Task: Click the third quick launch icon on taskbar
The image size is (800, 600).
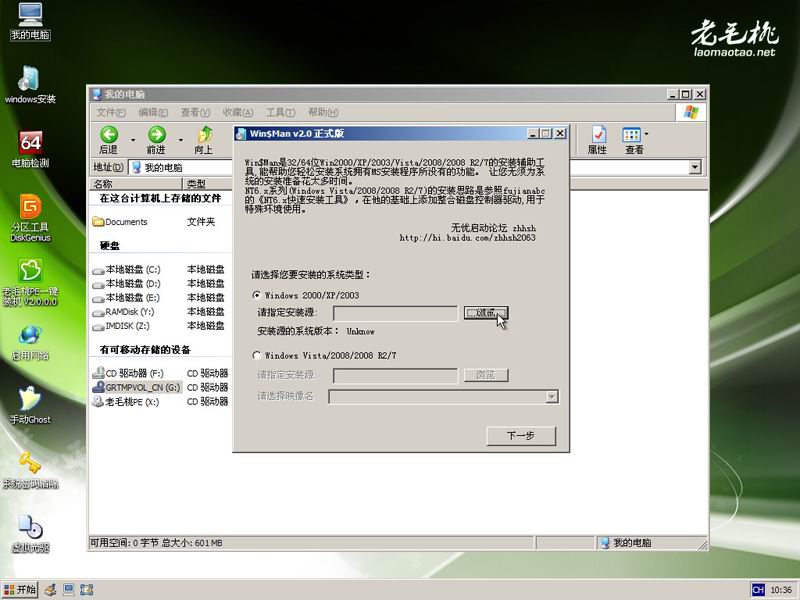Action: click(87, 590)
